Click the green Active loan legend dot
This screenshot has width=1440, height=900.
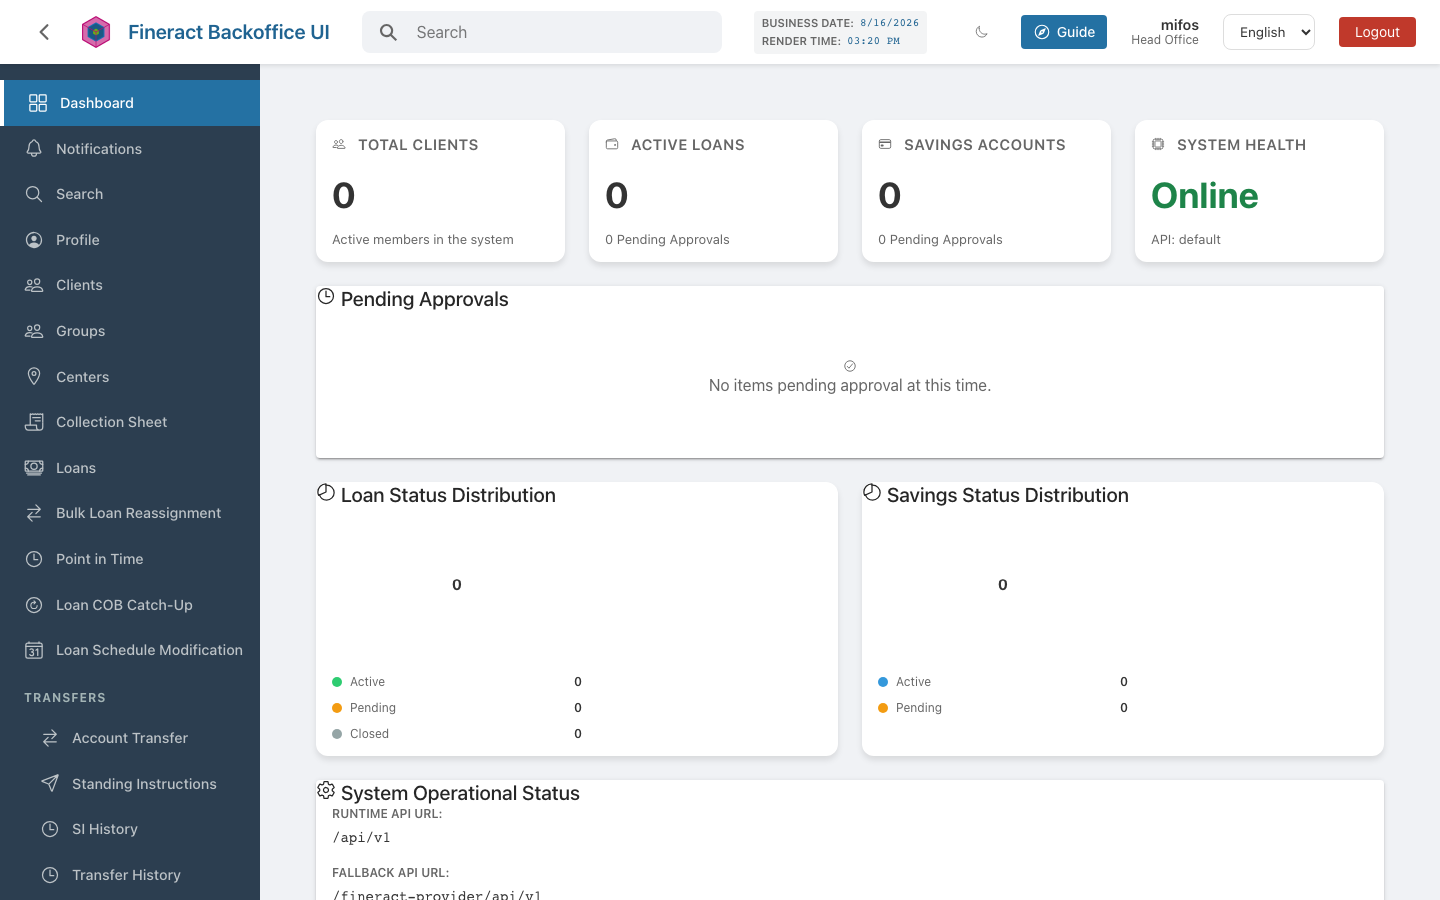click(337, 682)
